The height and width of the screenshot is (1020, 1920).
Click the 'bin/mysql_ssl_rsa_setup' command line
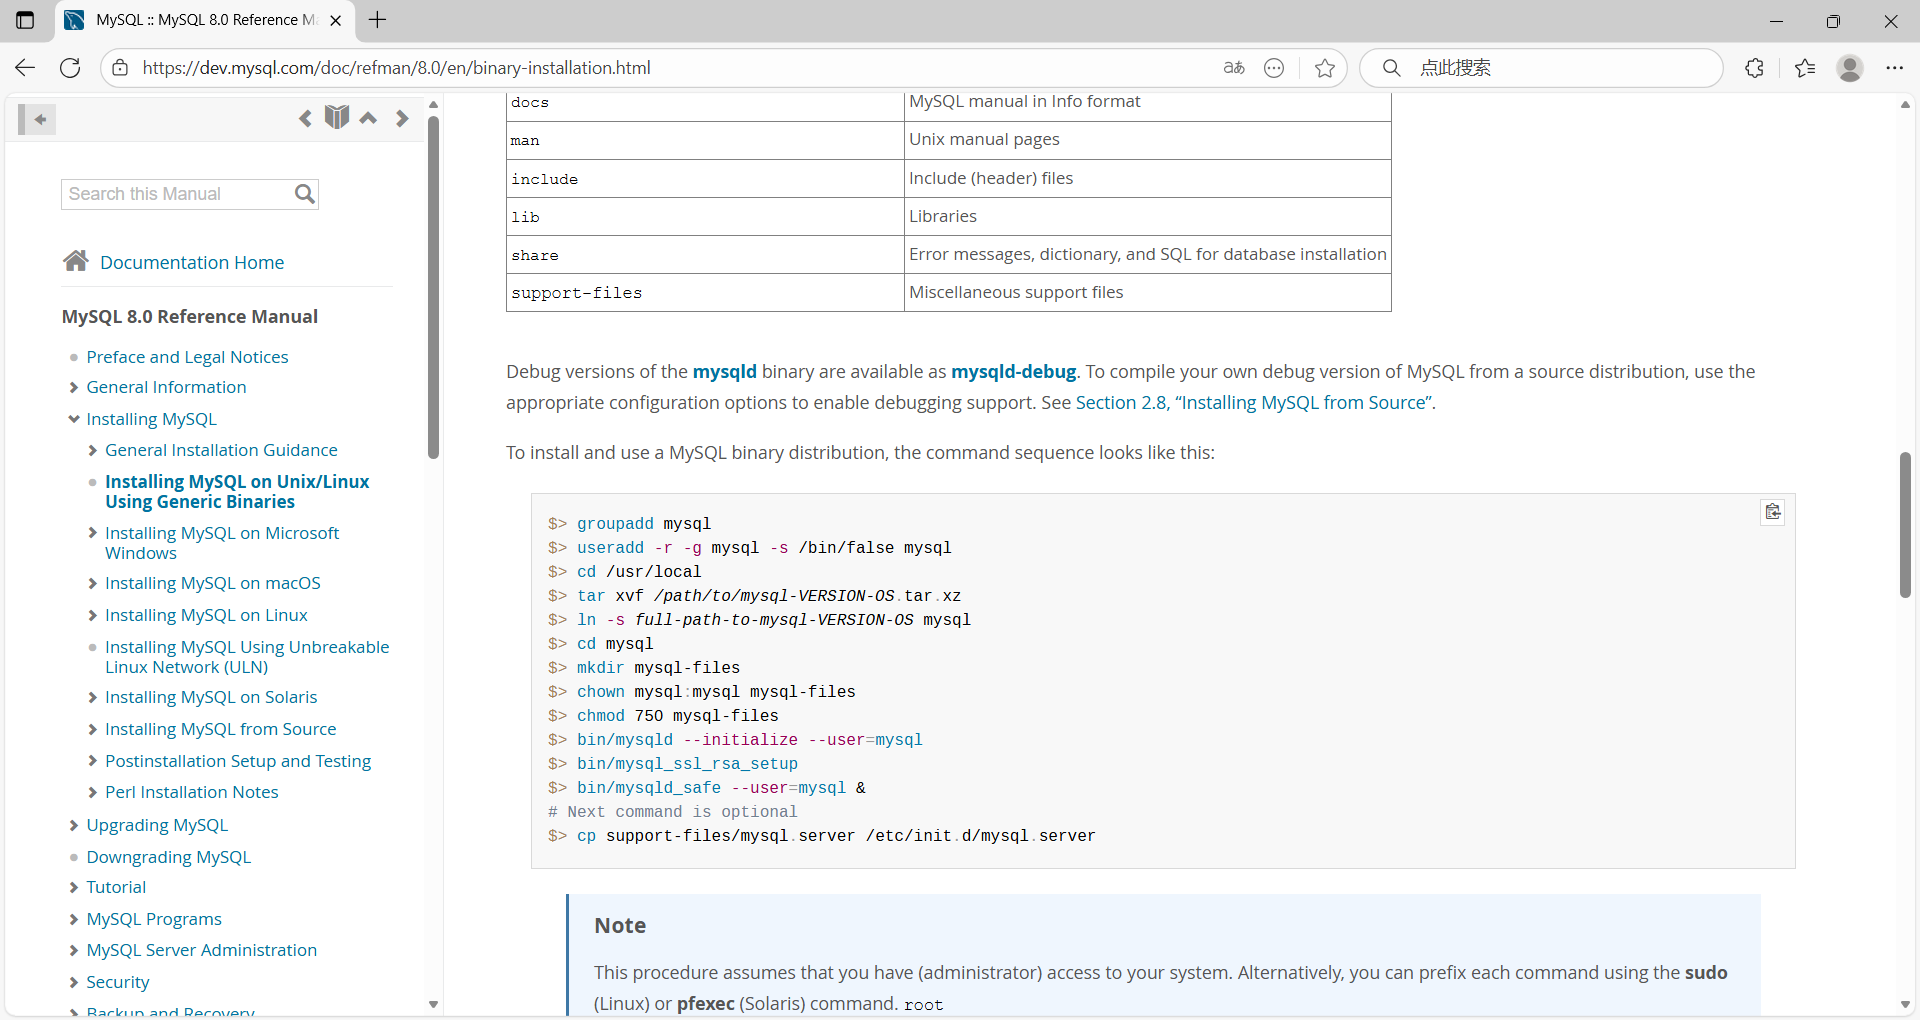673,764
